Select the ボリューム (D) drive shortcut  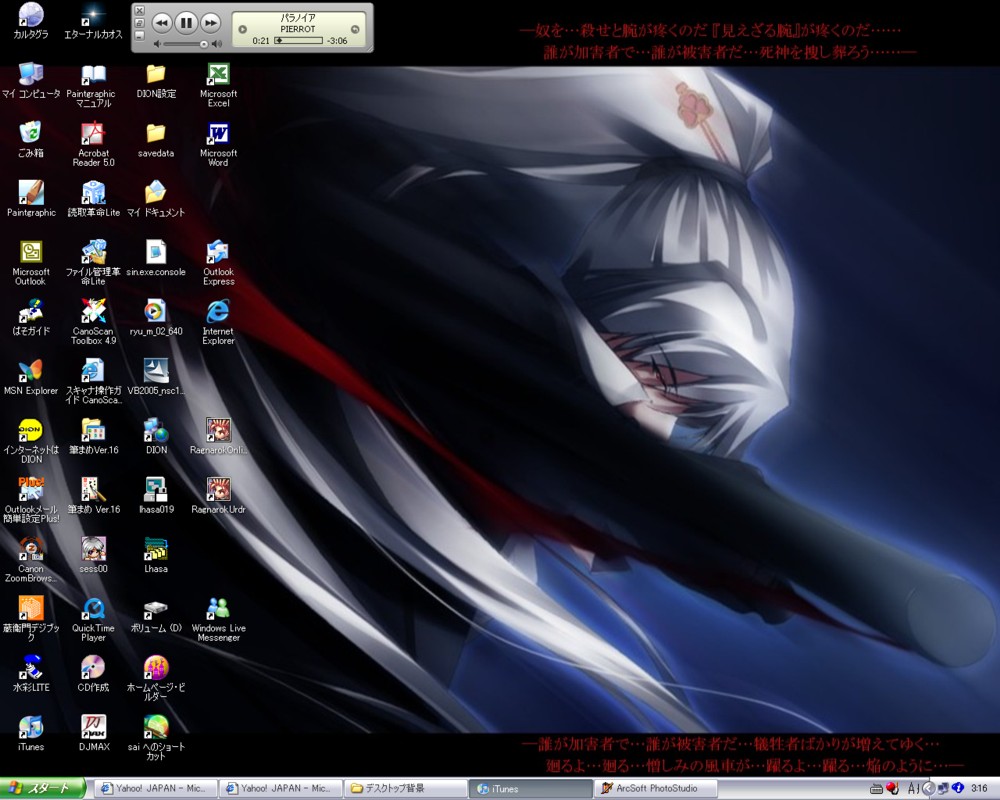(x=156, y=614)
